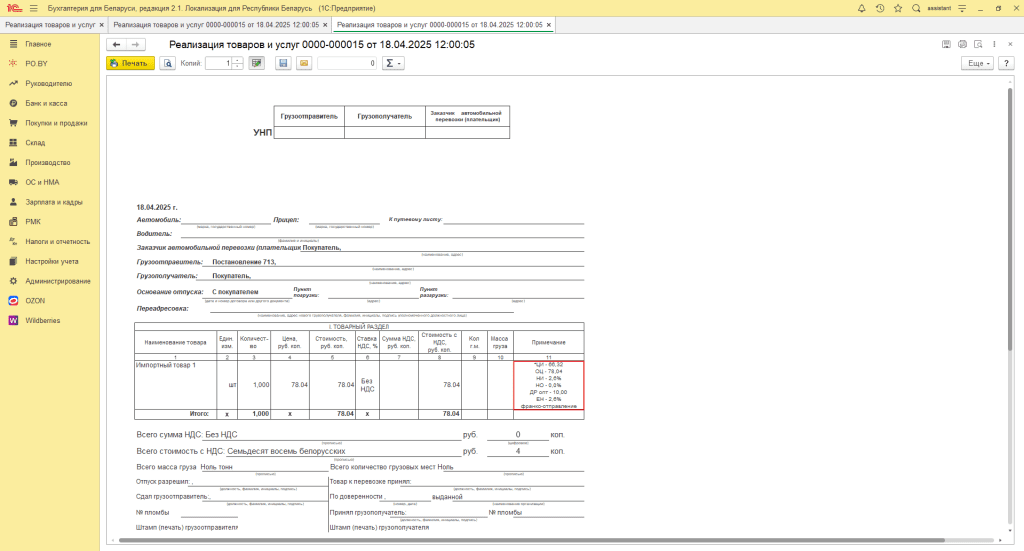Image resolution: width=1024 pixels, height=551 pixels.
Task: Open history clock icon
Action: coord(880,8)
